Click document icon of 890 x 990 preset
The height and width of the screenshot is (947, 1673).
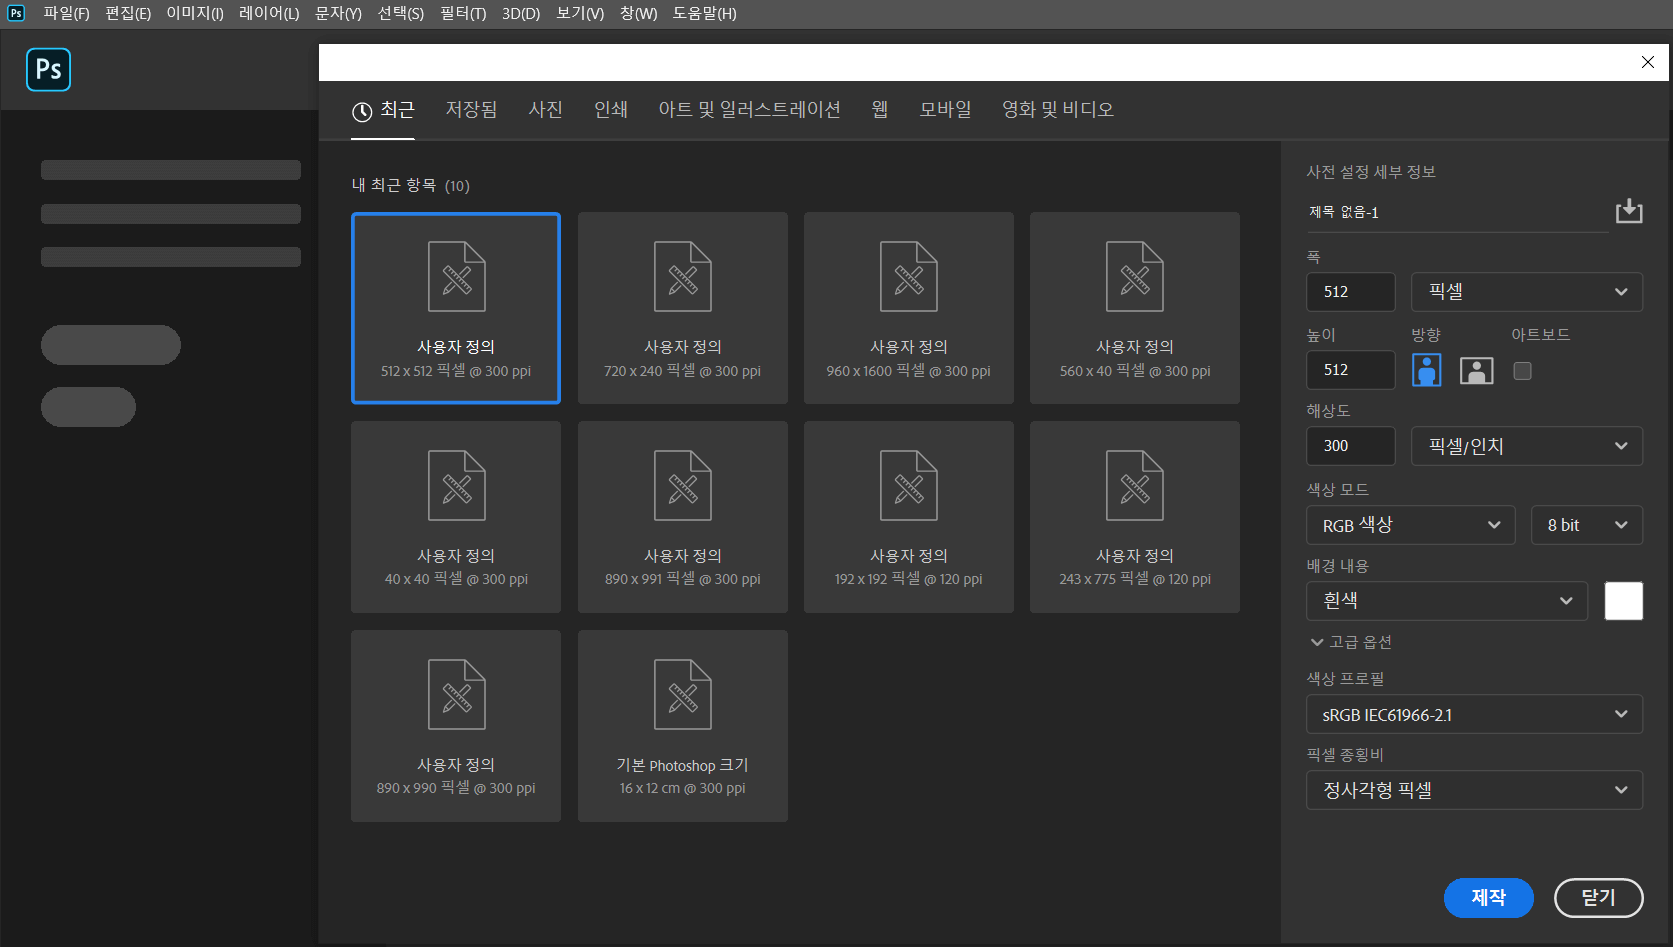click(x=457, y=694)
